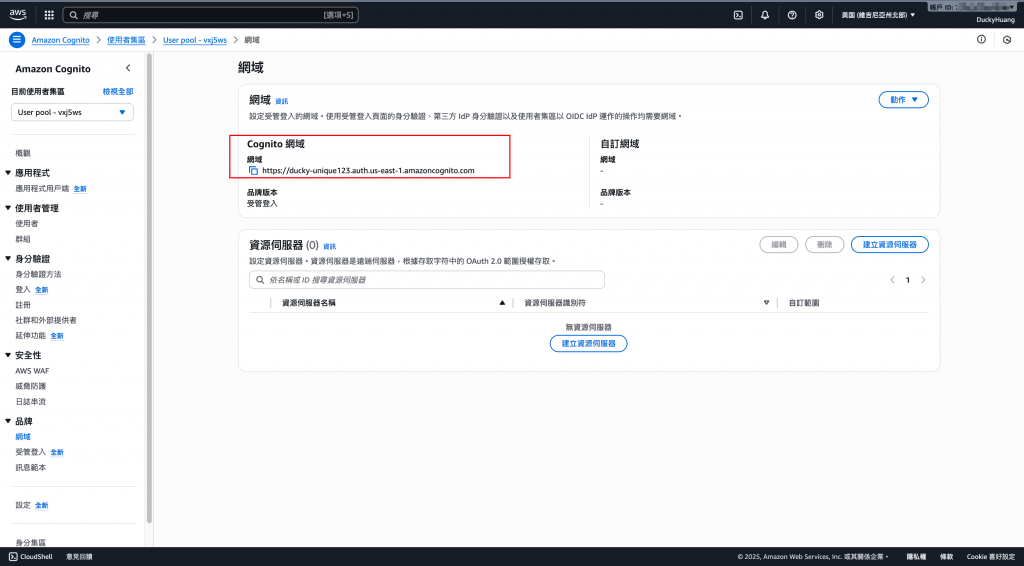Open 使用者 in the sidebar
Screen dimensions: 1024x566
point(27,224)
